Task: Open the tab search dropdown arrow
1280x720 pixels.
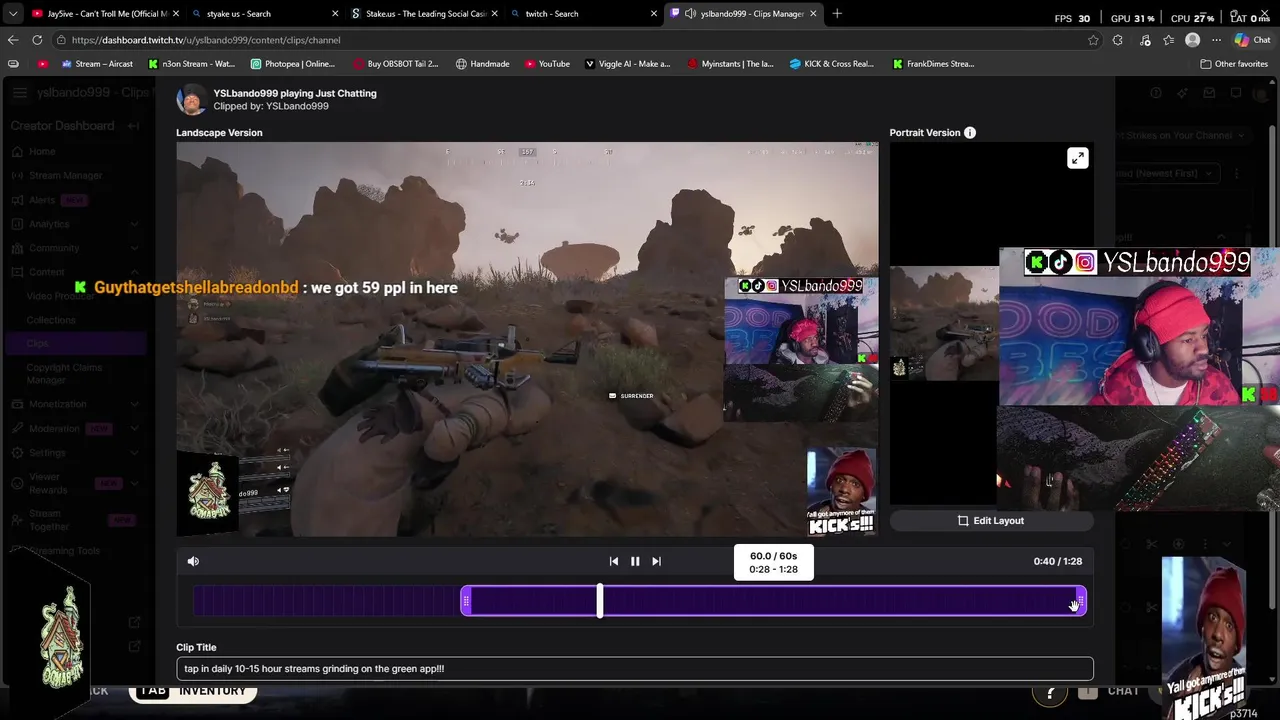Action: 13,13
